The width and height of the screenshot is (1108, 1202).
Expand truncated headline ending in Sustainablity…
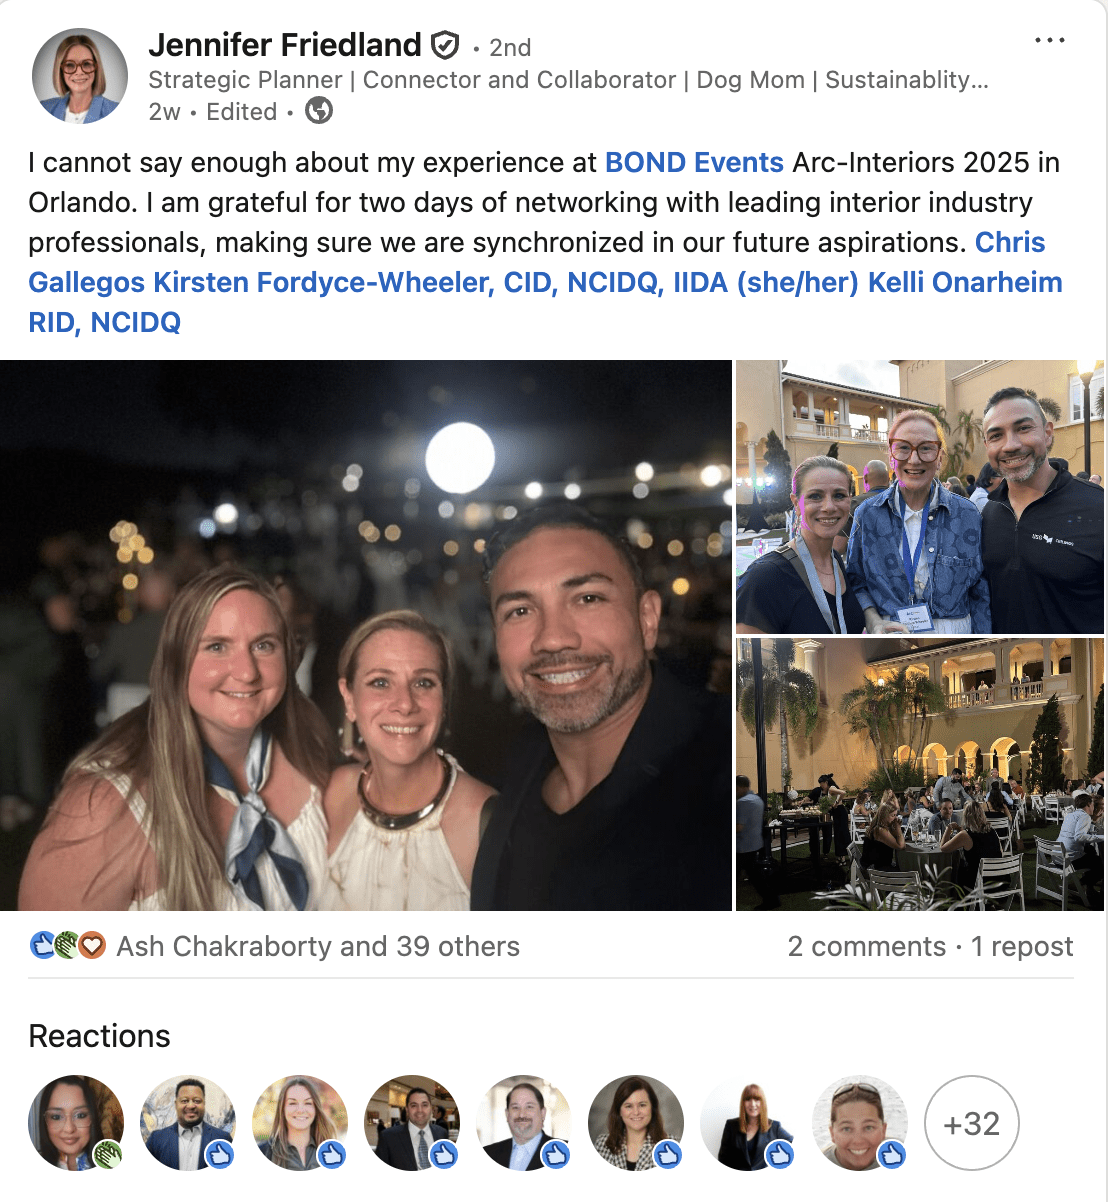pyautogui.click(x=568, y=80)
